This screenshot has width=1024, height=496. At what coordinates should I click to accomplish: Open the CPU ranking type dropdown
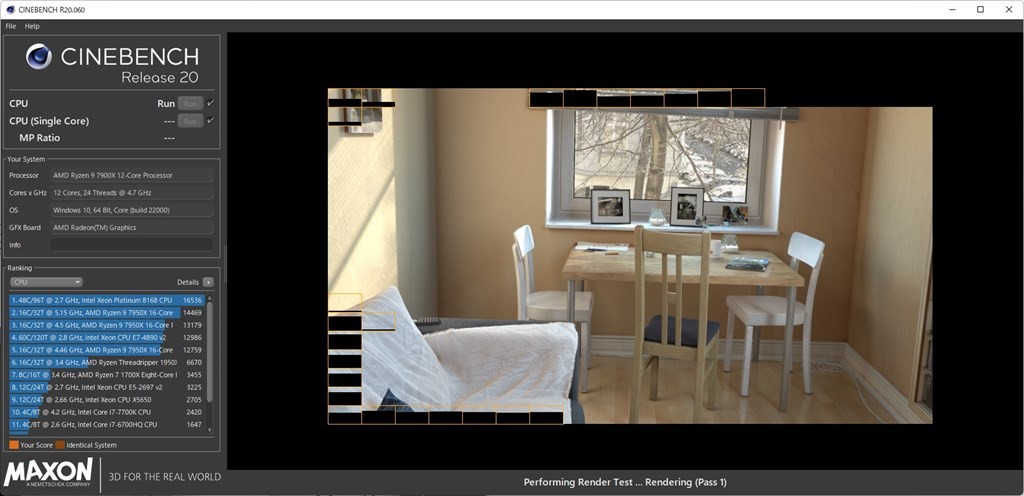pos(46,282)
